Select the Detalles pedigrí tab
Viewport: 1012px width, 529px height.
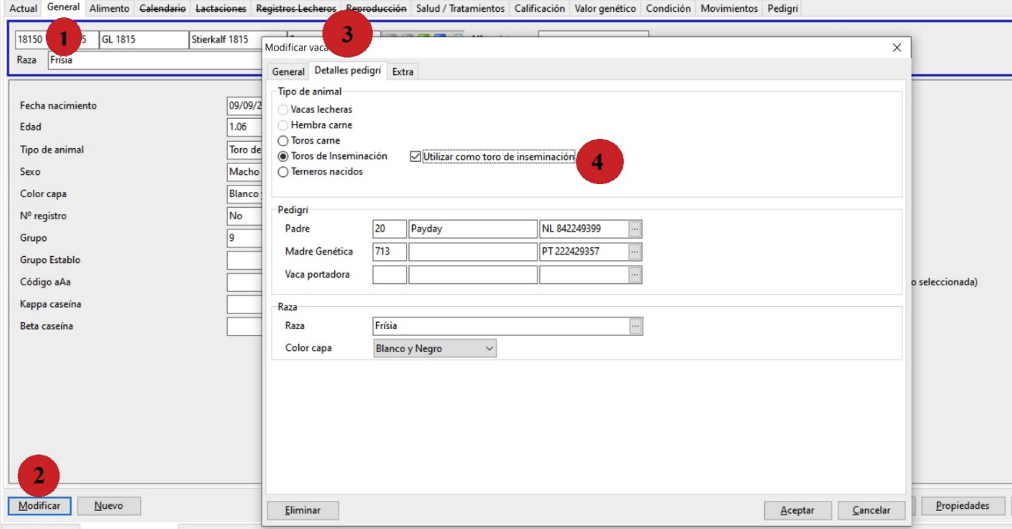(347, 70)
